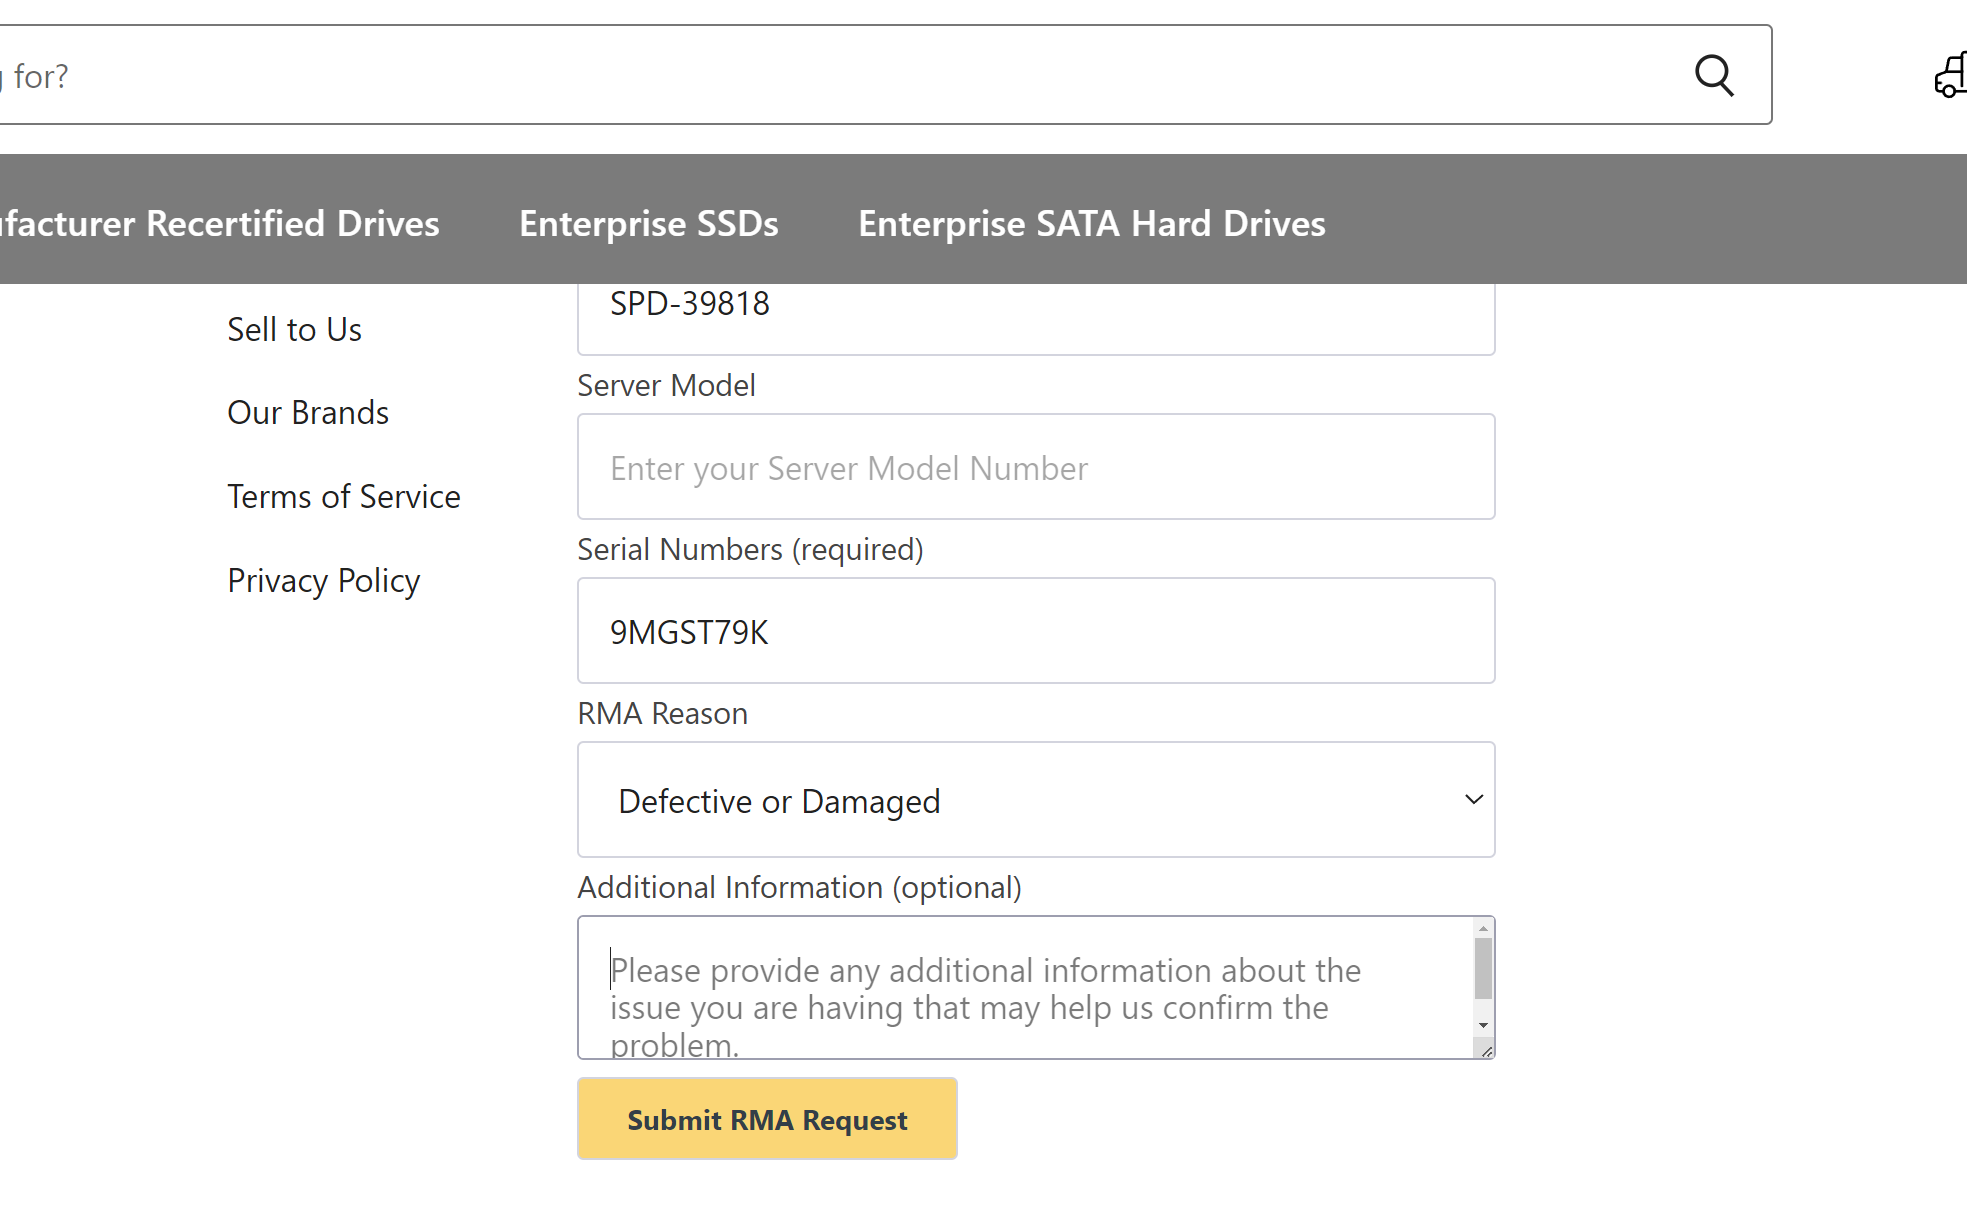Screen dimensions: 1967x1224
Task: Click the textarea scrollbar thumb
Action: tap(1483, 968)
